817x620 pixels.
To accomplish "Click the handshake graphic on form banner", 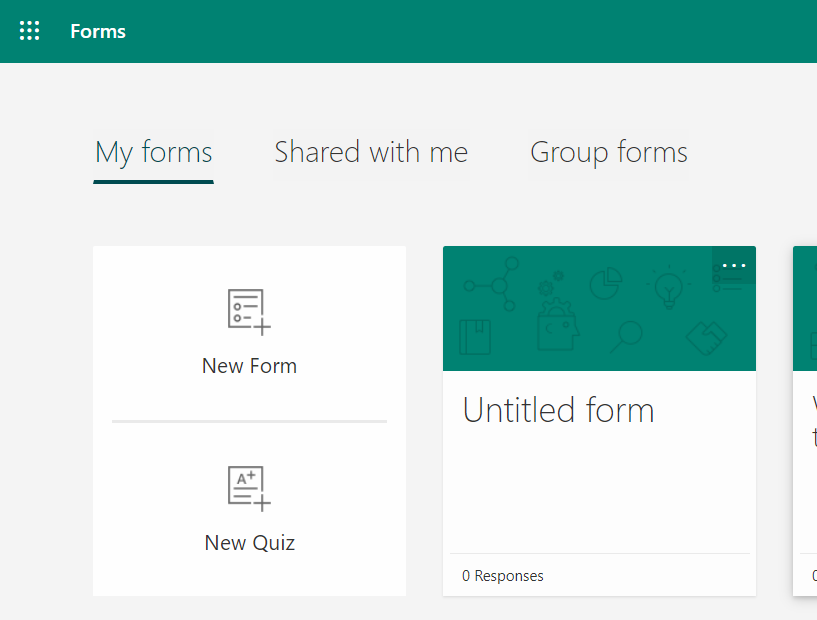I will 703,338.
